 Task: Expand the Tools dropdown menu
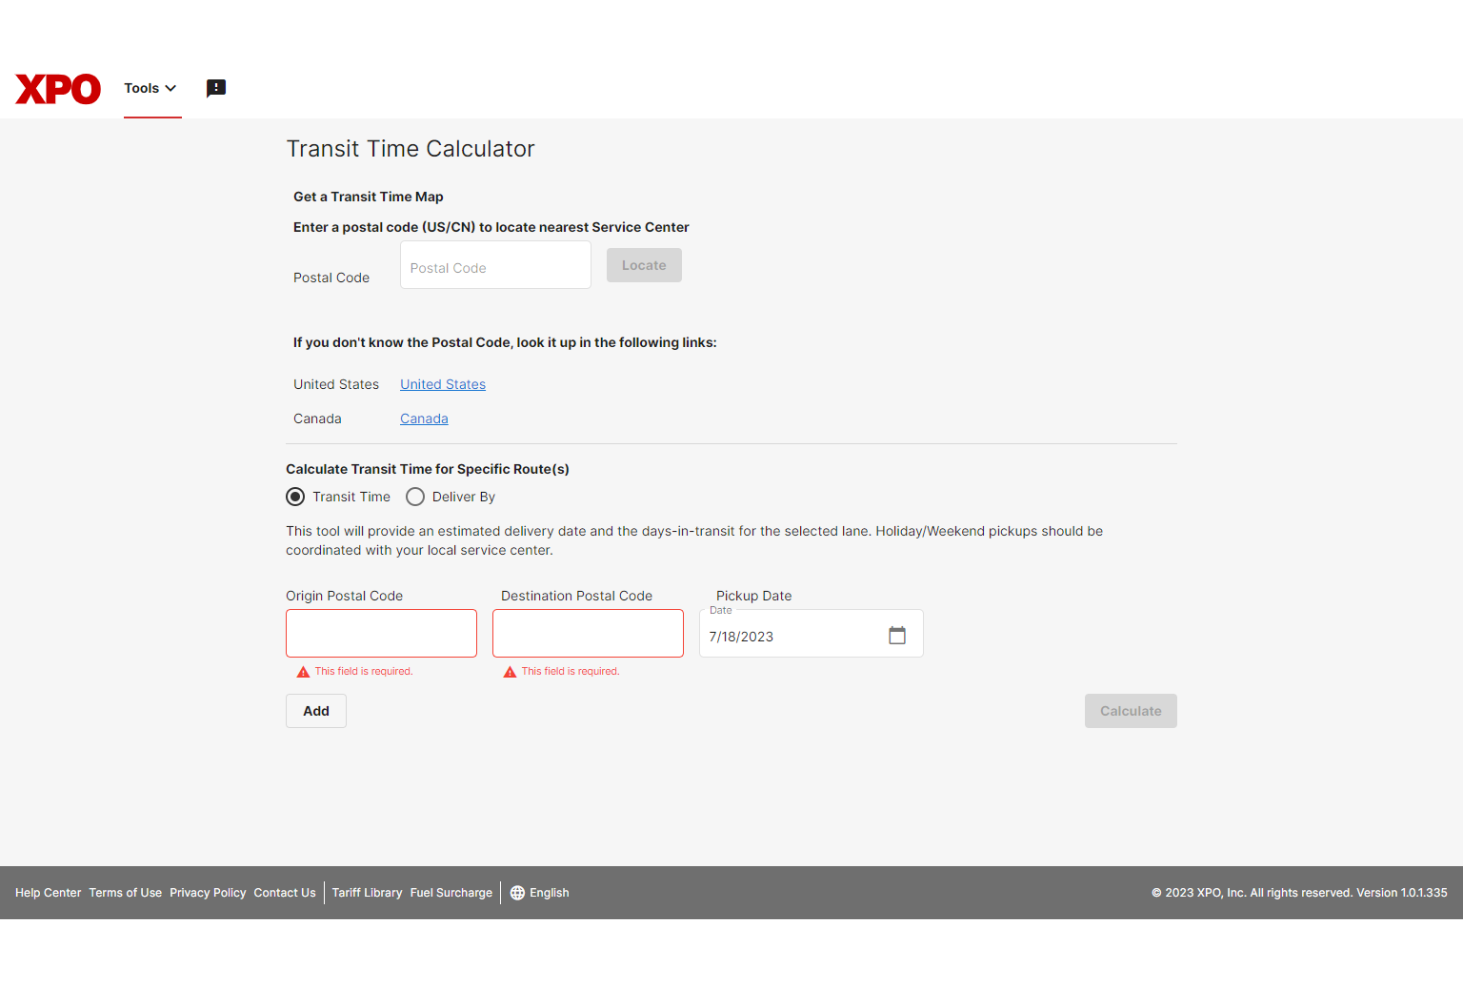coord(149,88)
